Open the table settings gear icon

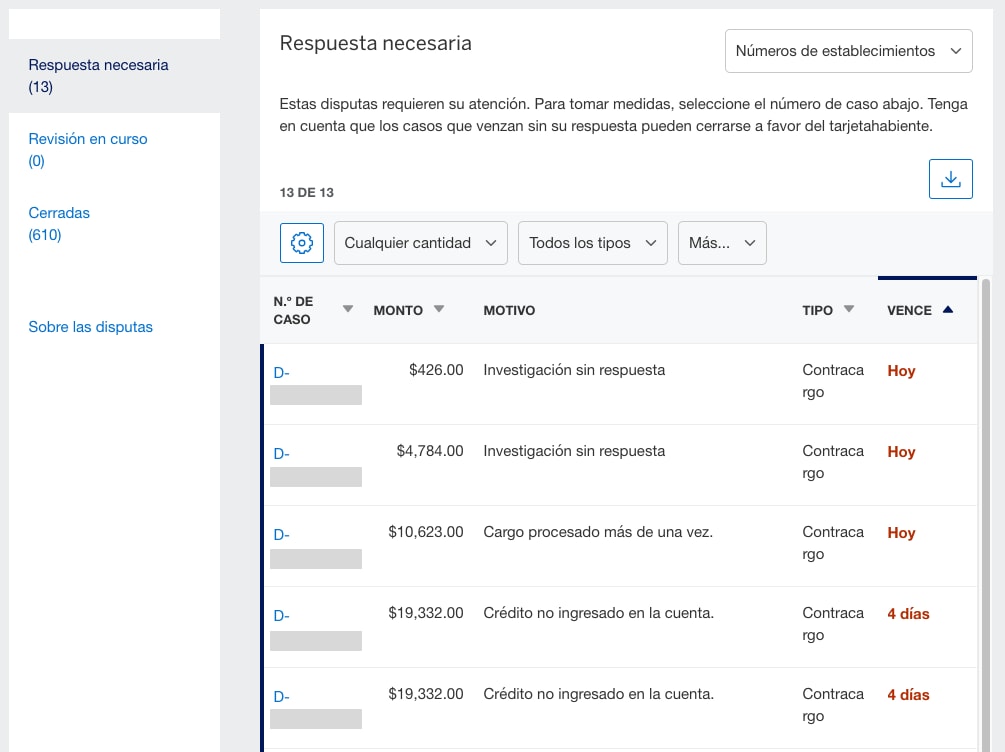click(301, 243)
